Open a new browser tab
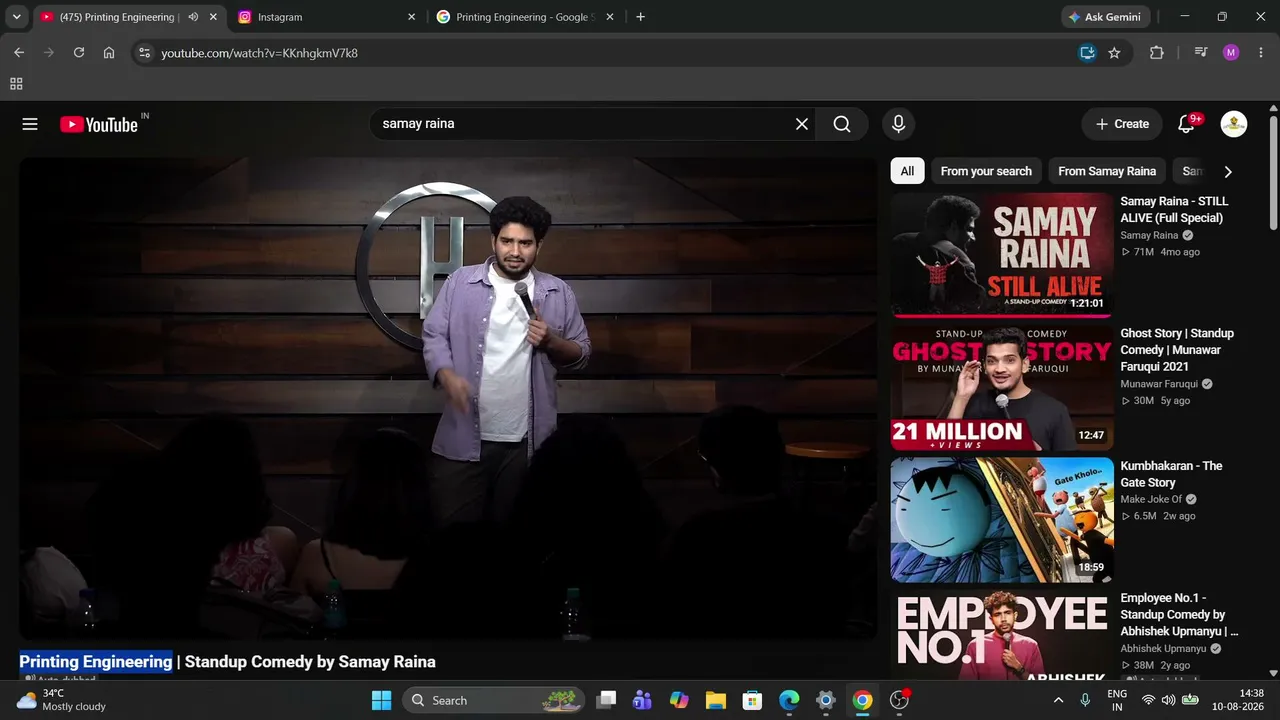This screenshot has width=1280, height=720. click(x=640, y=17)
